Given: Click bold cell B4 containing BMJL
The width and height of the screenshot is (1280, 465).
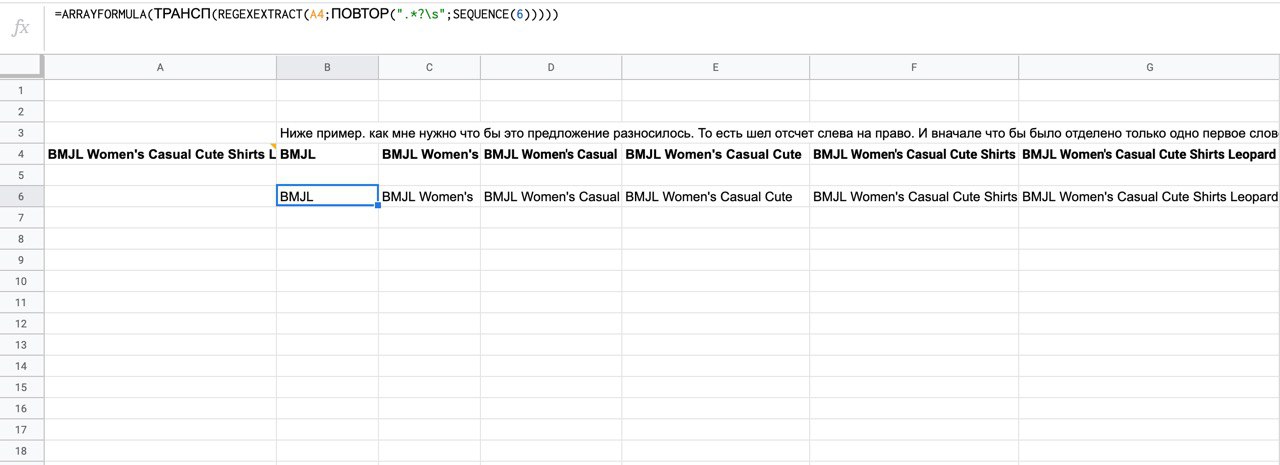Looking at the screenshot, I should pyautogui.click(x=327, y=154).
